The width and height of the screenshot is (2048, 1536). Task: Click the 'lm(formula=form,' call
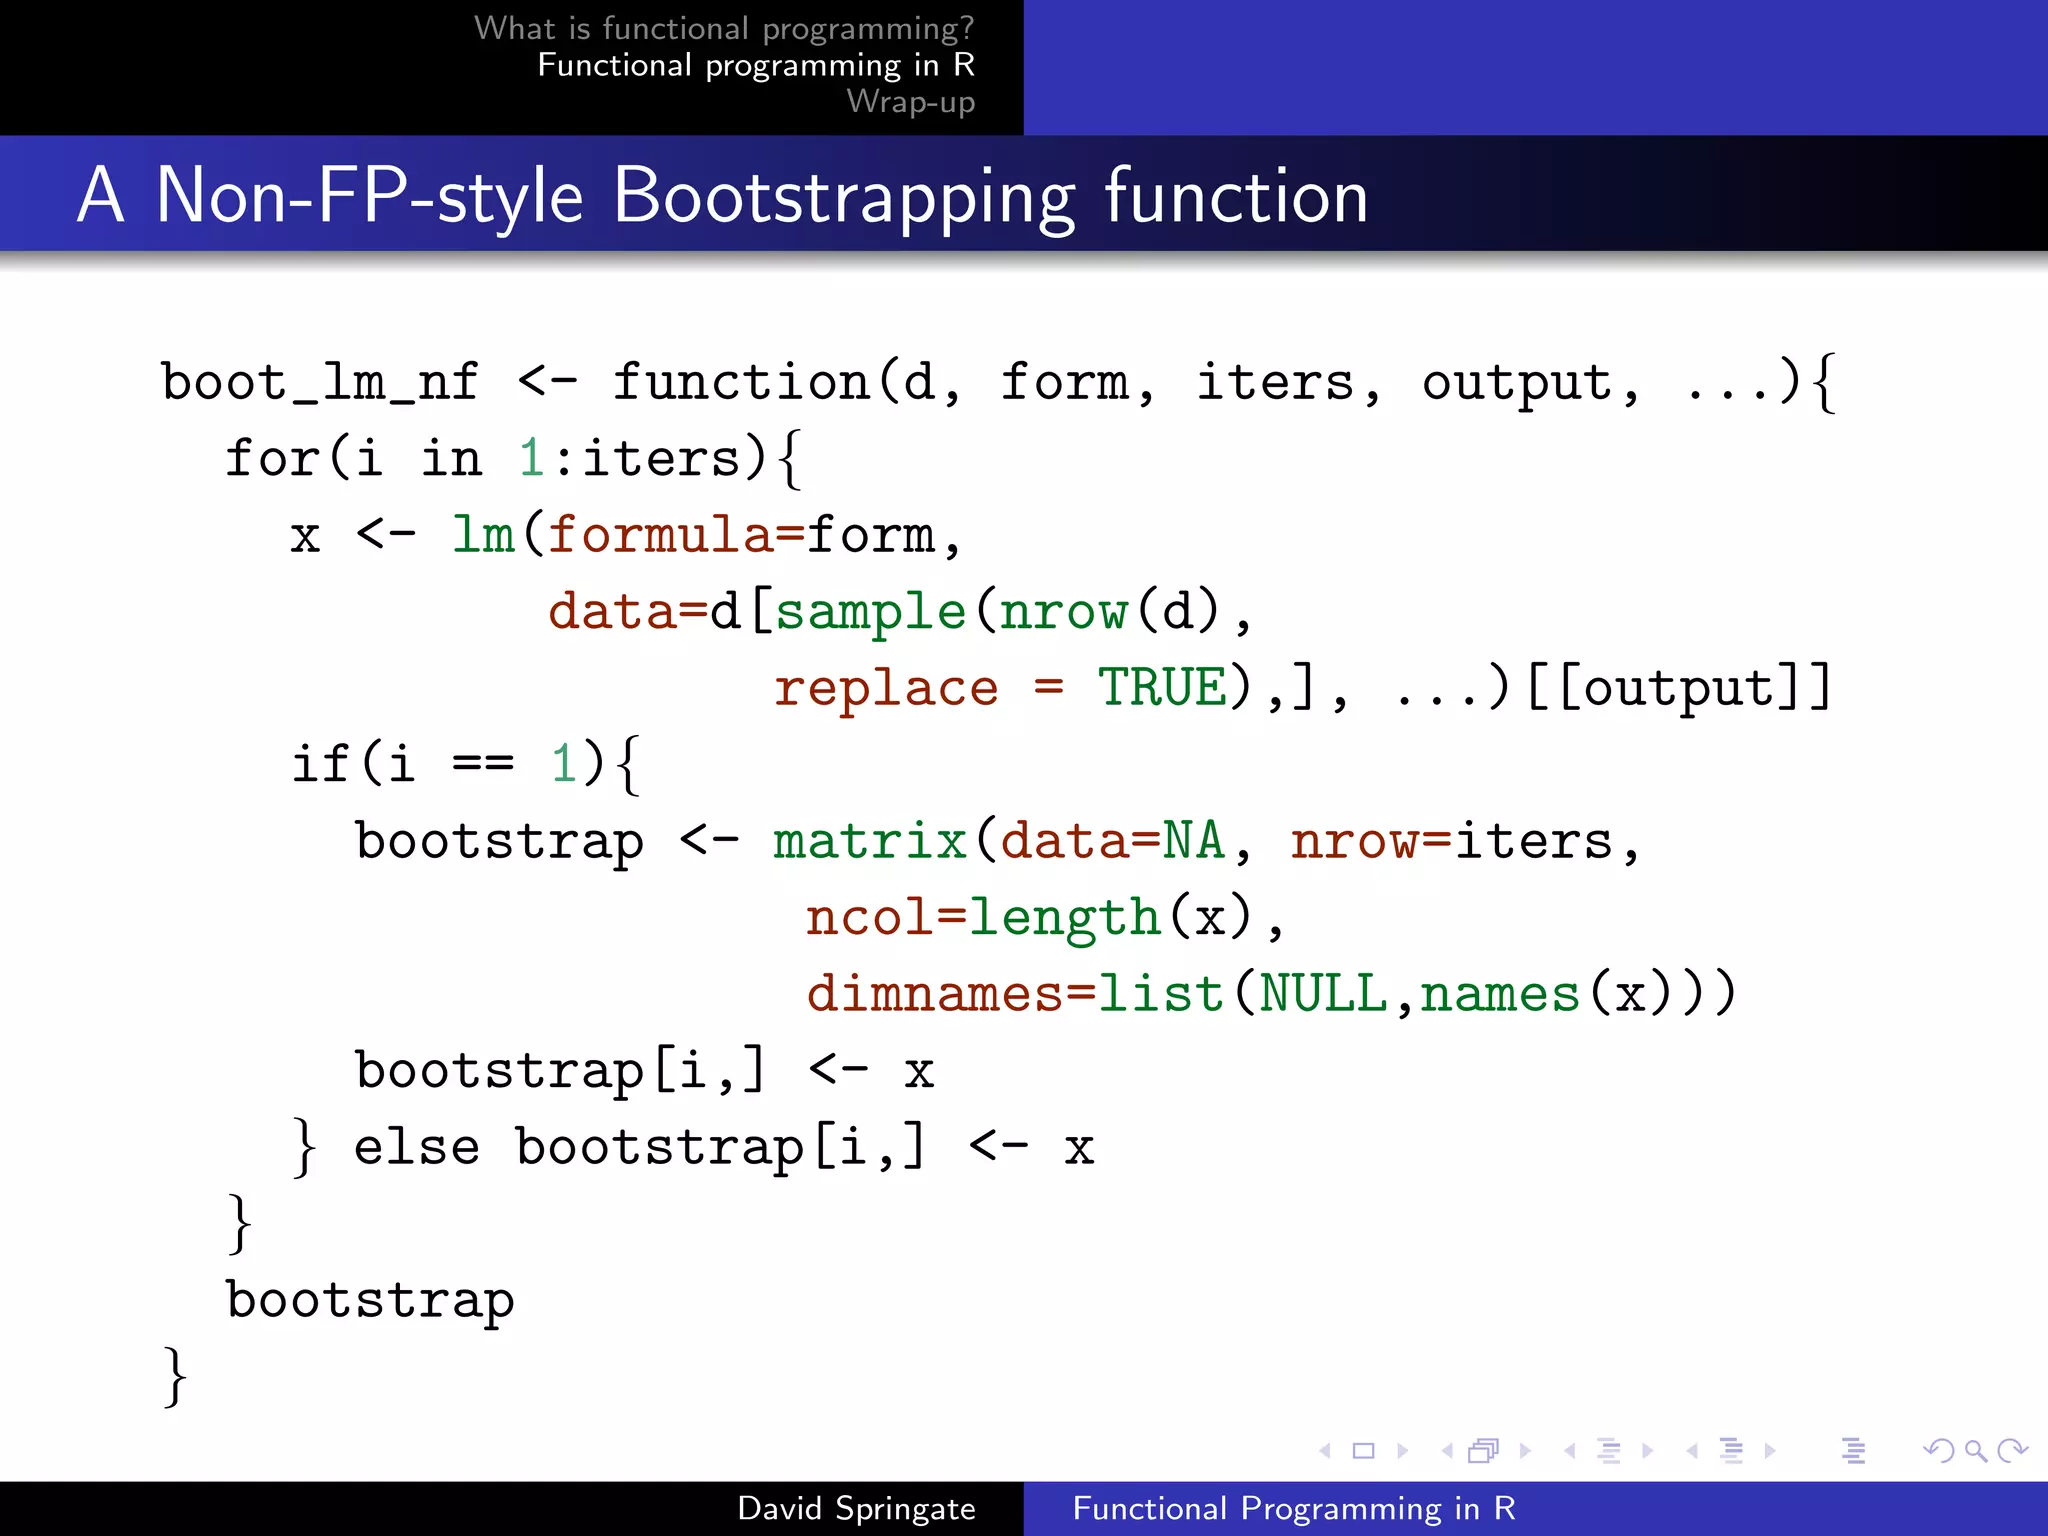coord(706,535)
